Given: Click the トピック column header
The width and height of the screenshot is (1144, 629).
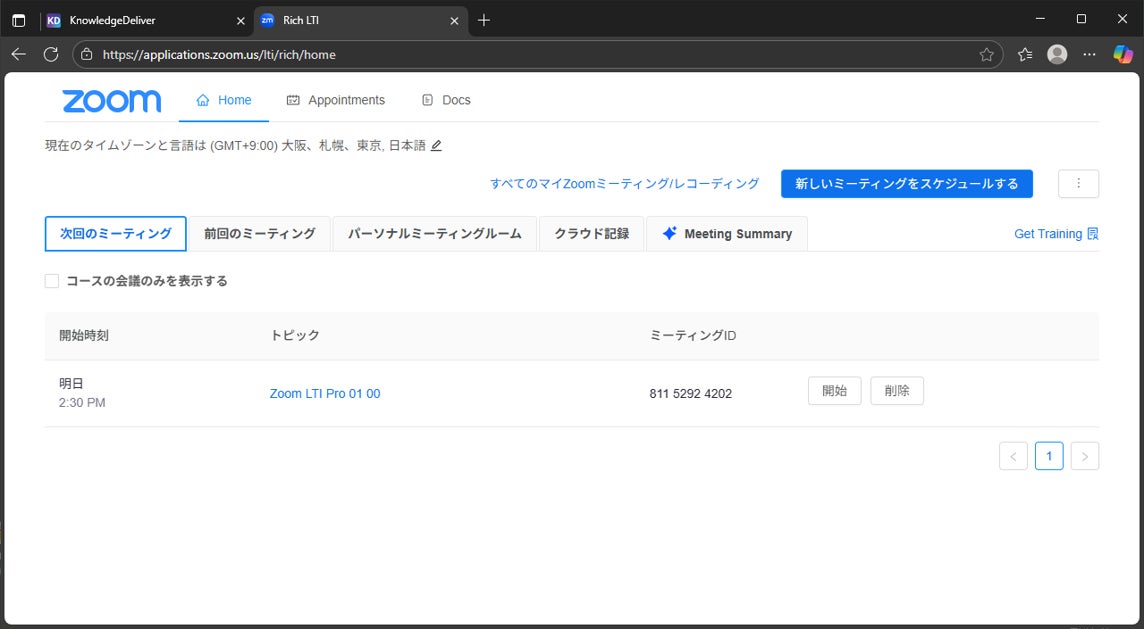Looking at the screenshot, I should pyautogui.click(x=295, y=336).
